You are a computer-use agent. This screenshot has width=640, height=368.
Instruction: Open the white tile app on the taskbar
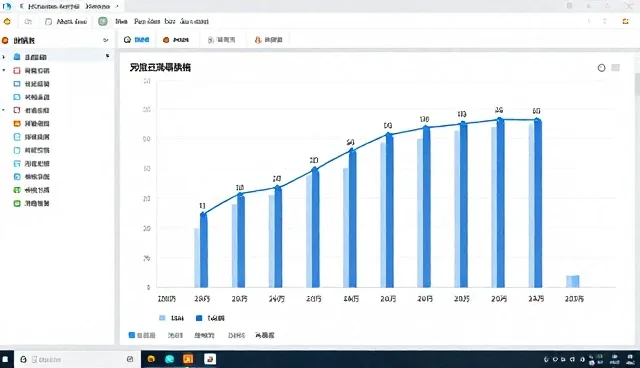tap(210, 359)
